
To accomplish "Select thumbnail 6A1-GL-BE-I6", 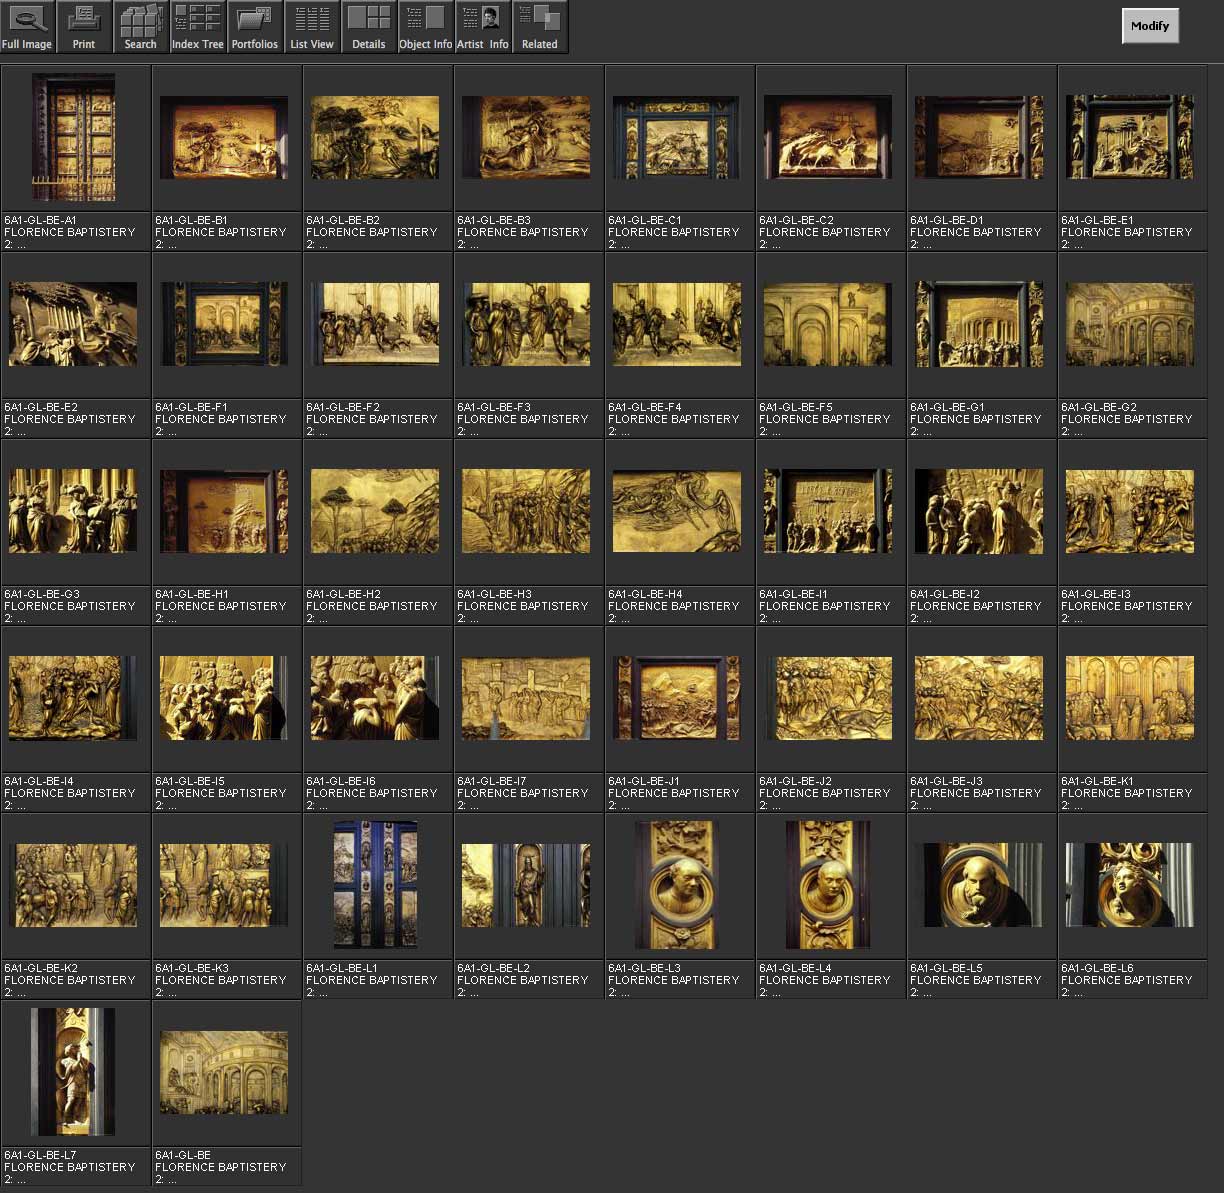I will (x=375, y=698).
